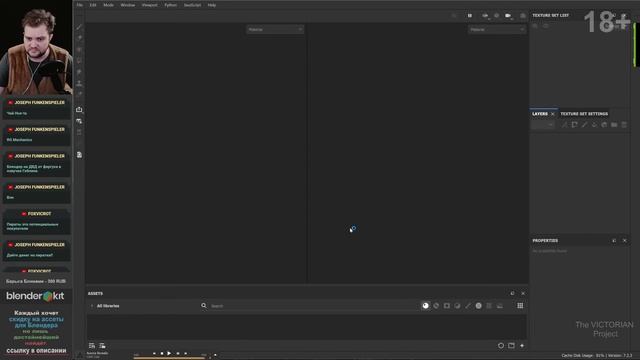Open the Viewport menu

(149, 5)
